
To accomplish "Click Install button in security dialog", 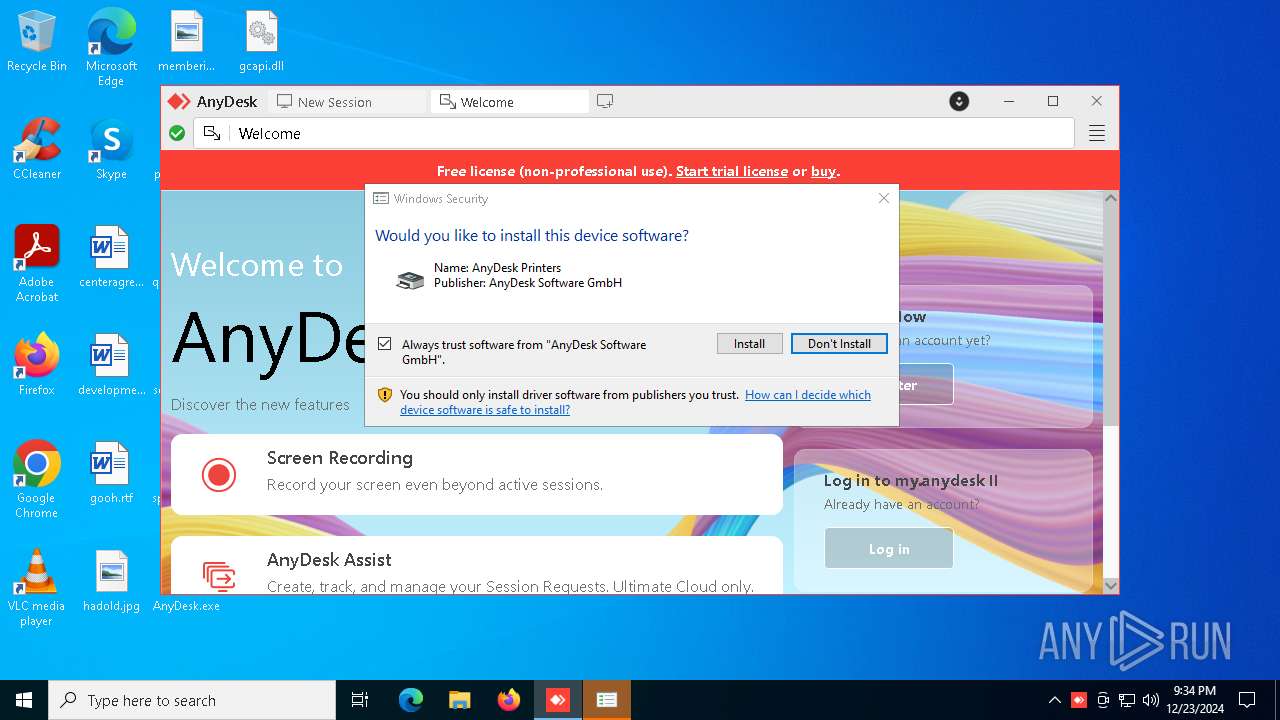I will coord(749,343).
